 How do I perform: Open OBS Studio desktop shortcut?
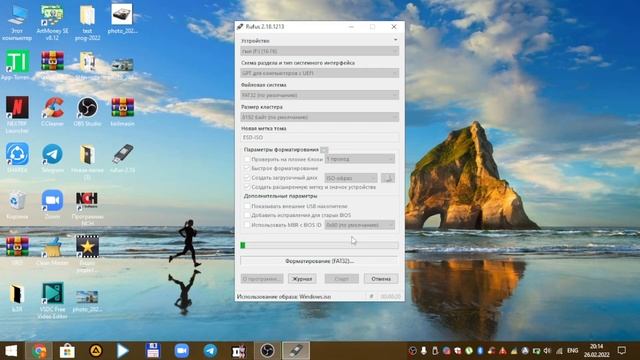coord(87,111)
